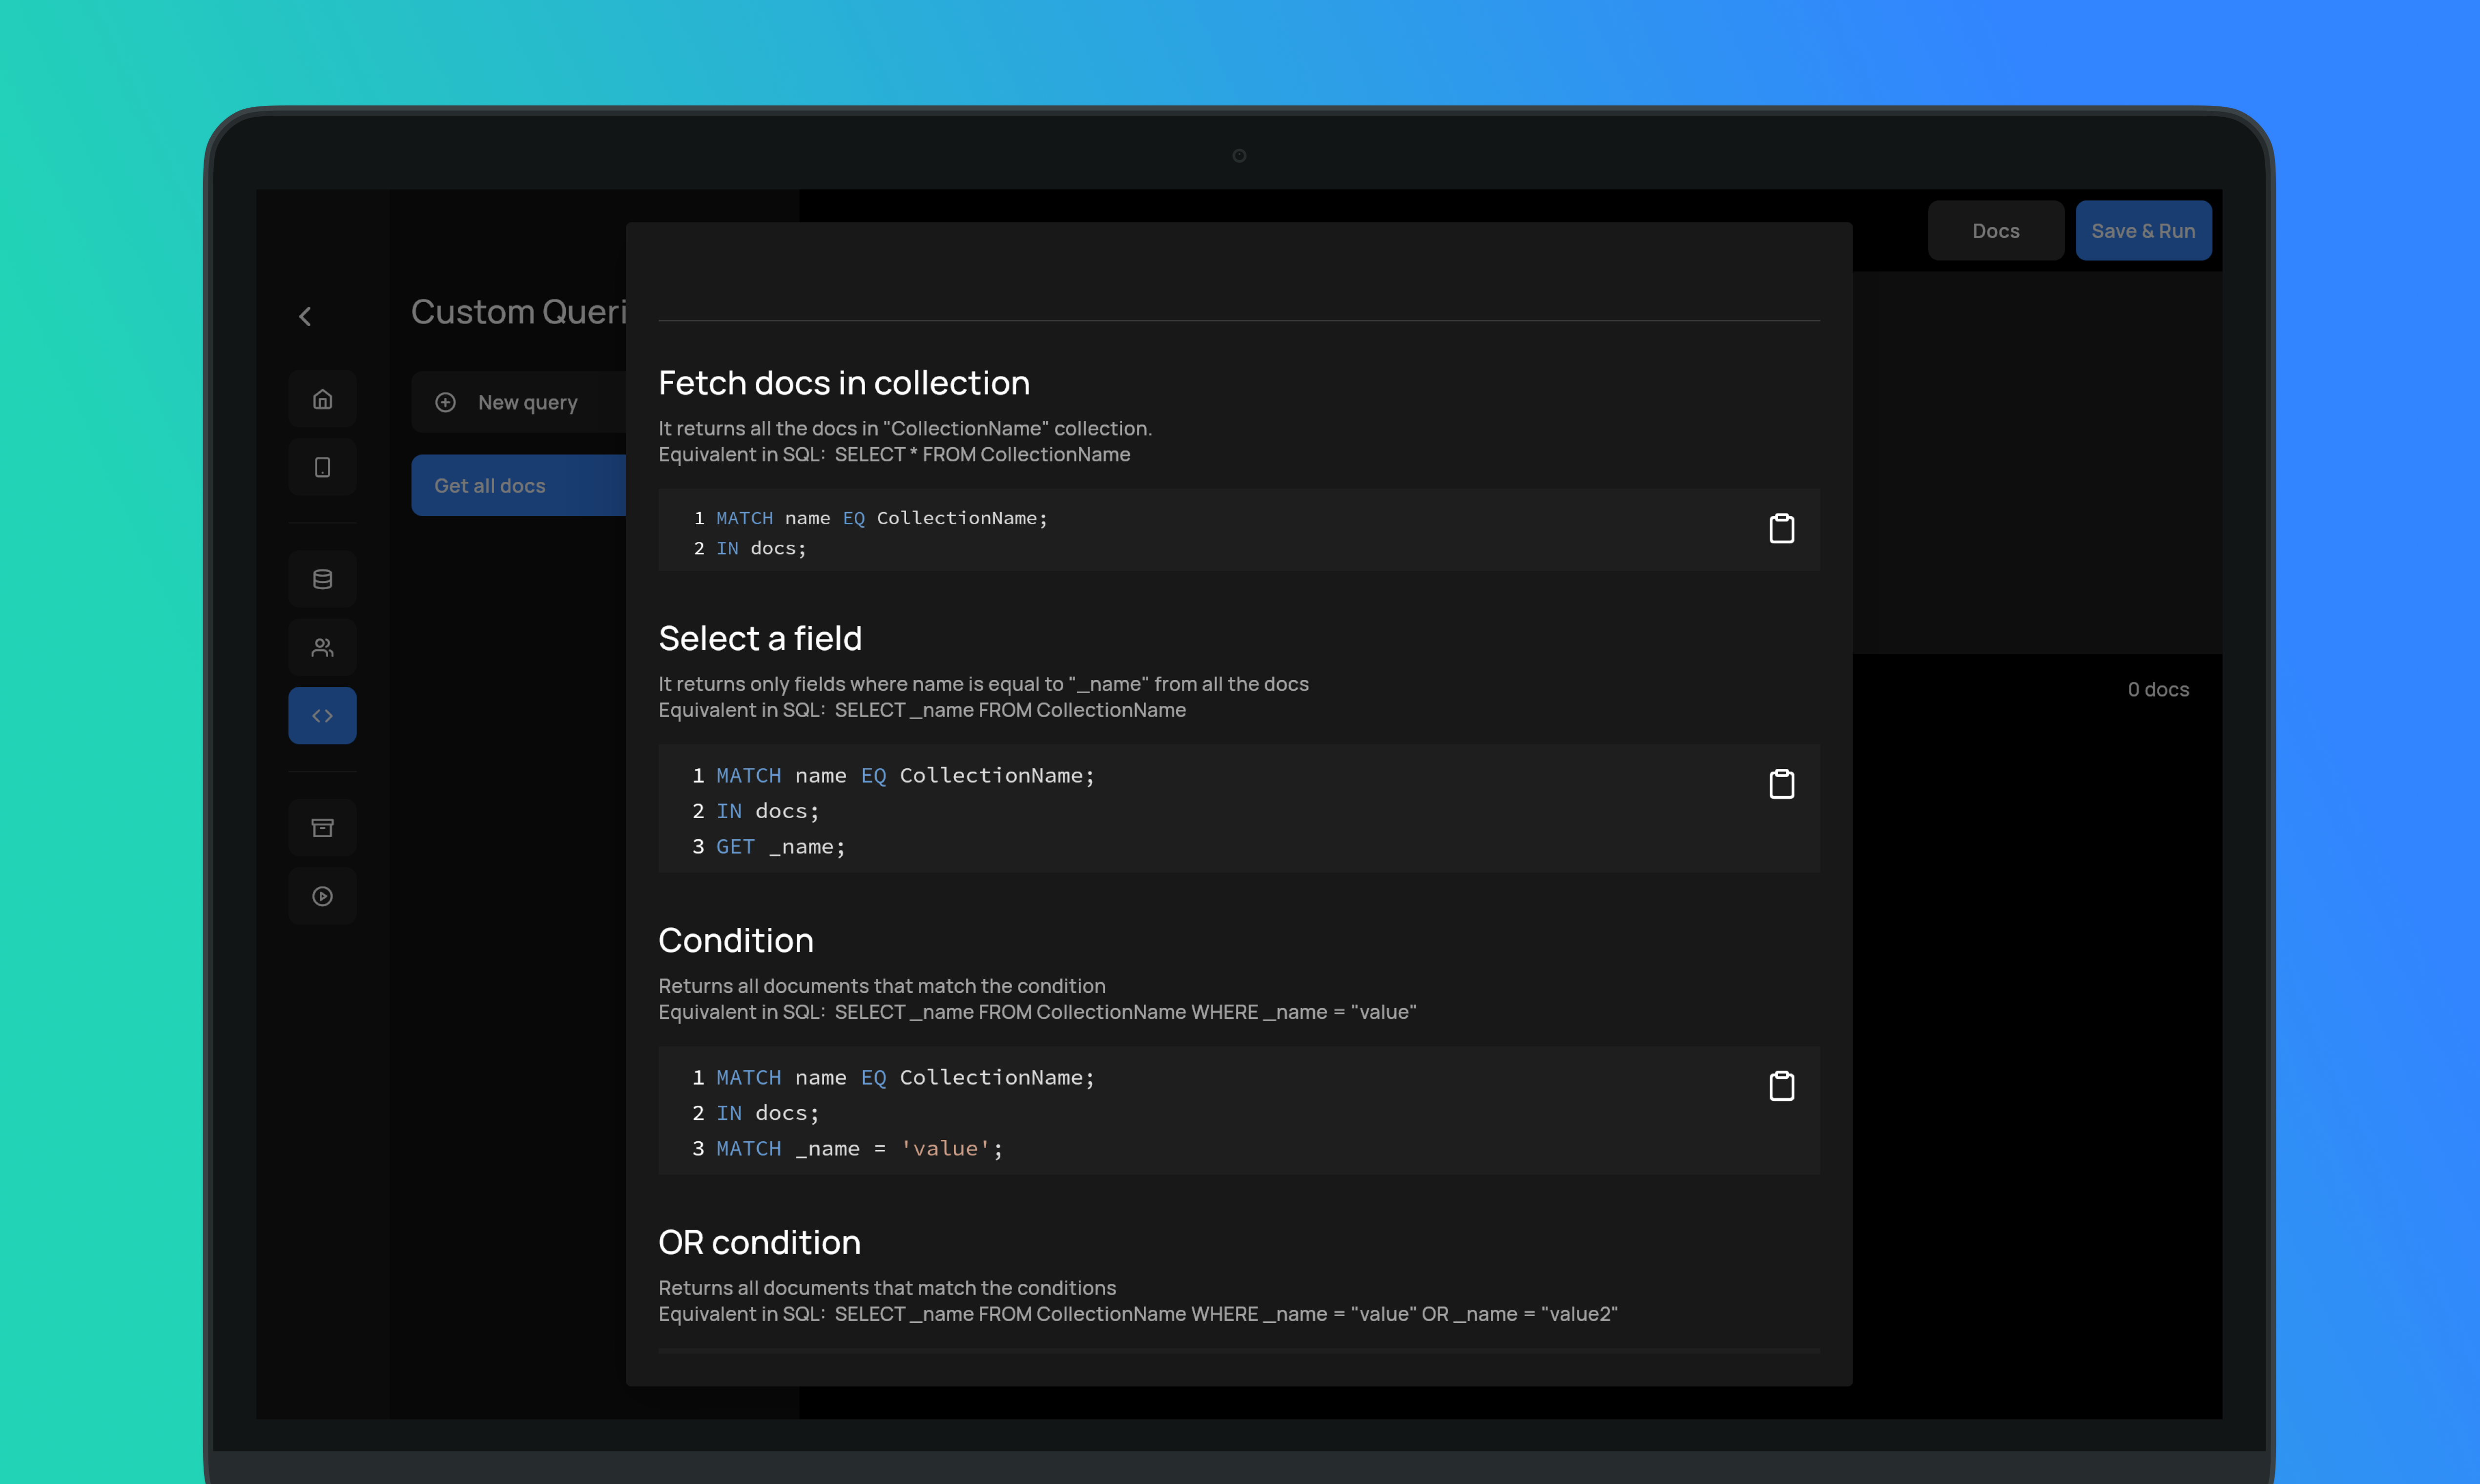
Task: Go back using the left chevron arrow
Action: click(x=305, y=317)
